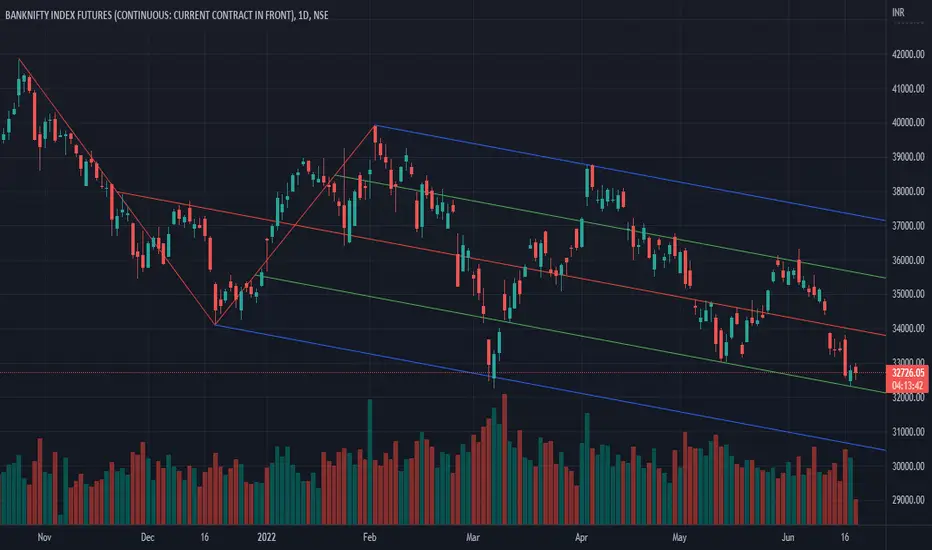This screenshot has width=932, height=550.
Task: Click the Jun label on time axis
Action: pos(788,538)
